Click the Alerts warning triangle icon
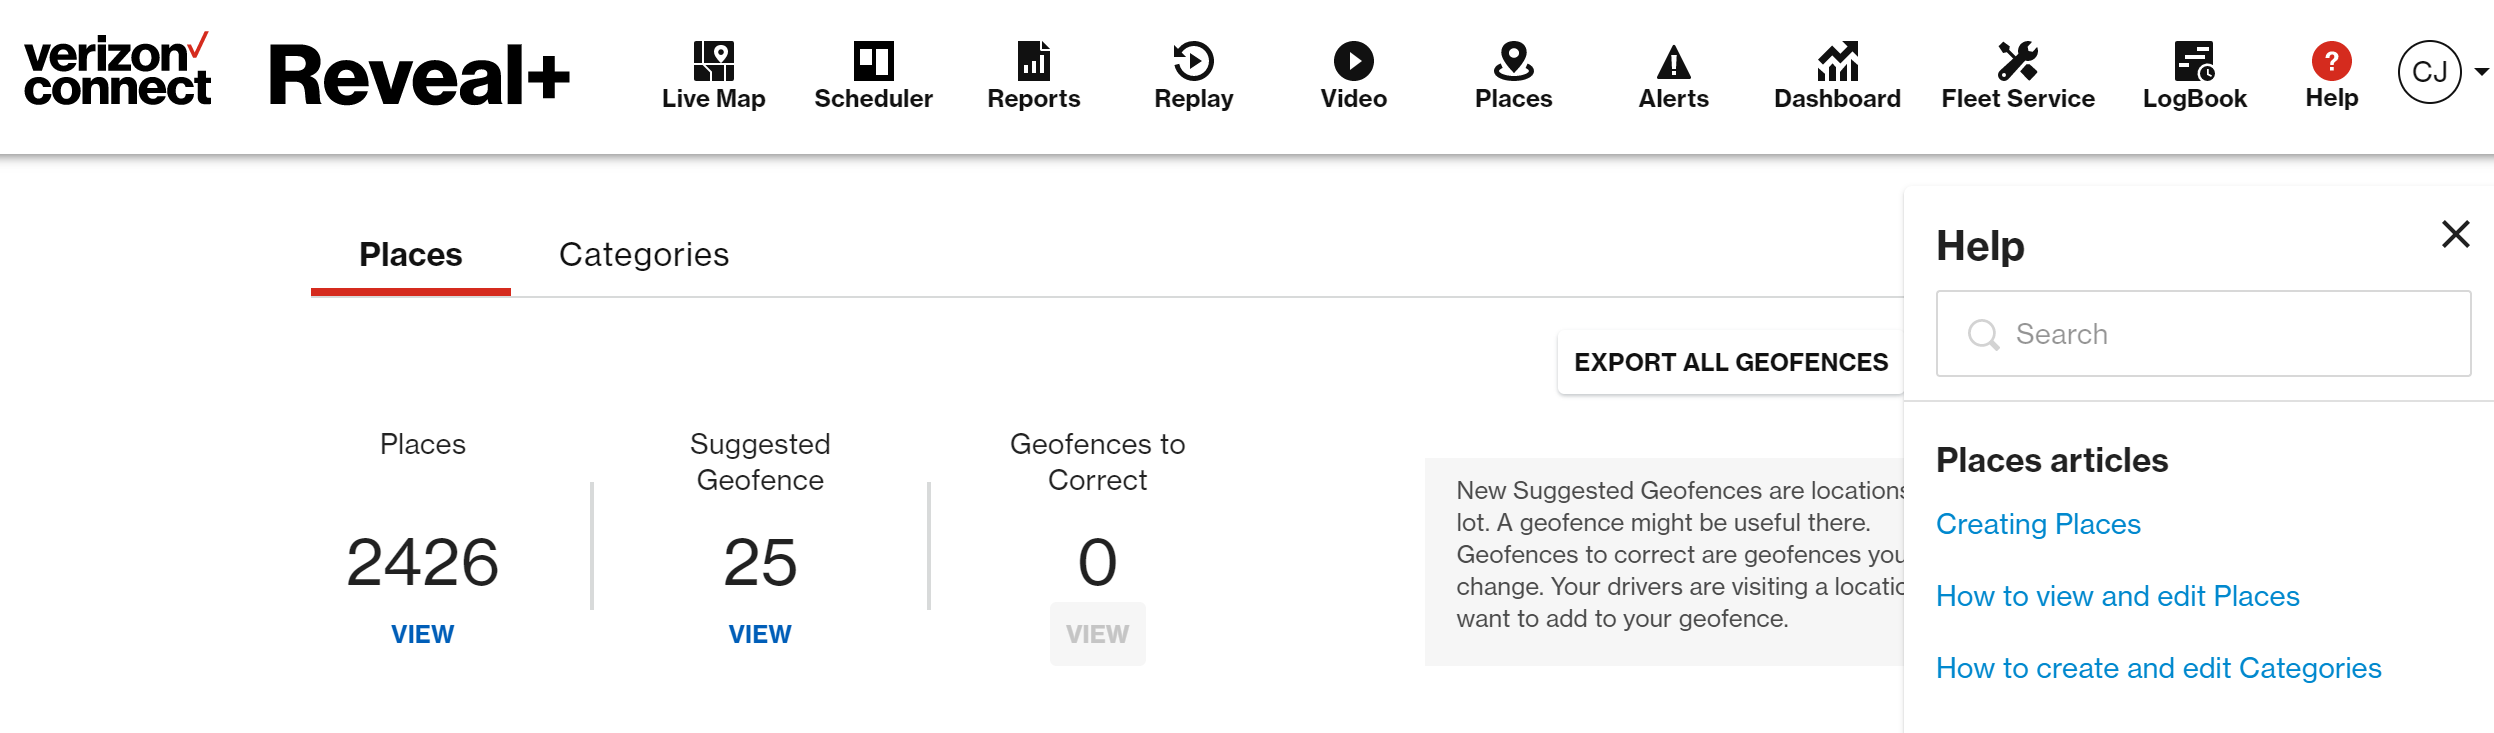The width and height of the screenshot is (2494, 733). (x=1673, y=62)
